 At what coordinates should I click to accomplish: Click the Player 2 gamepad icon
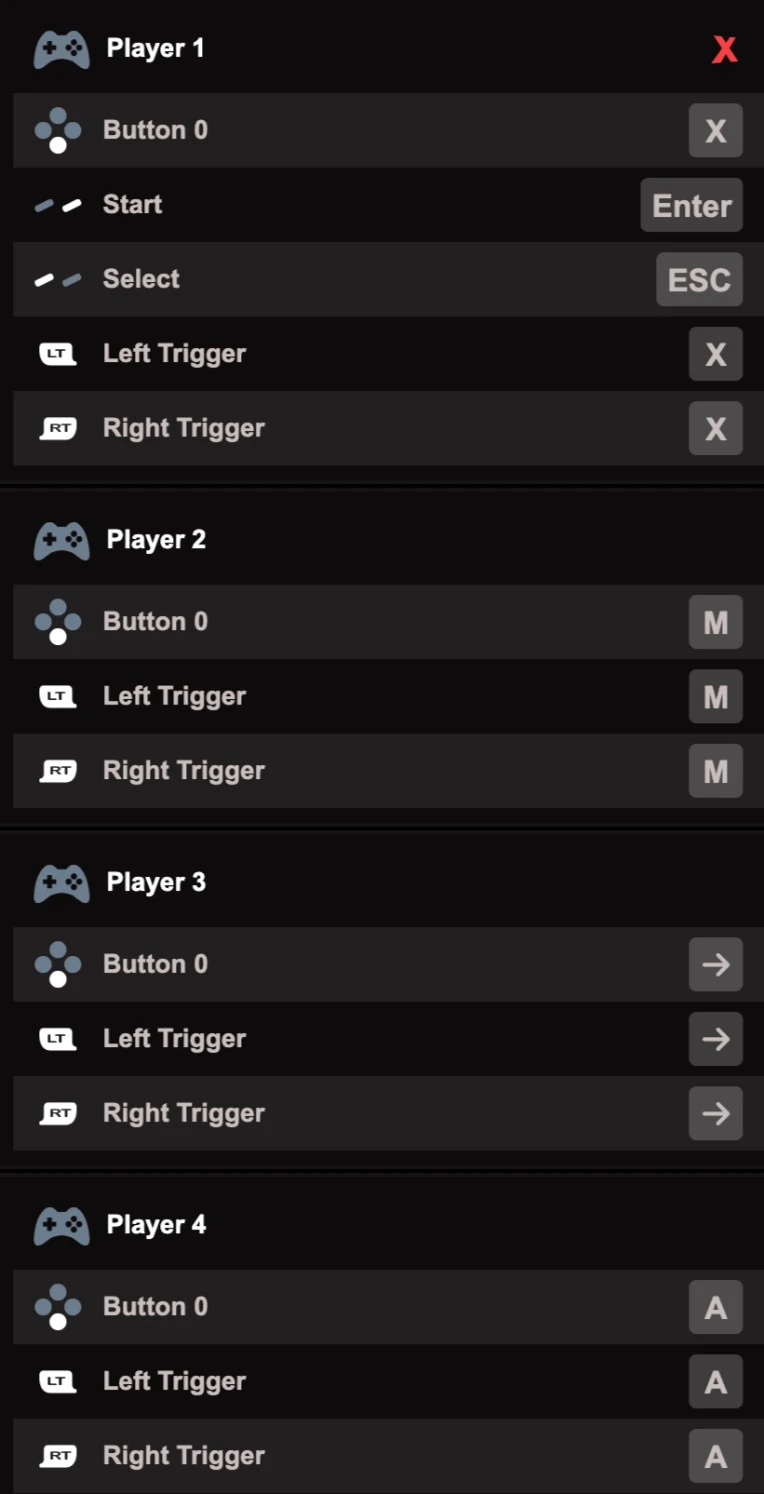[x=61, y=541]
